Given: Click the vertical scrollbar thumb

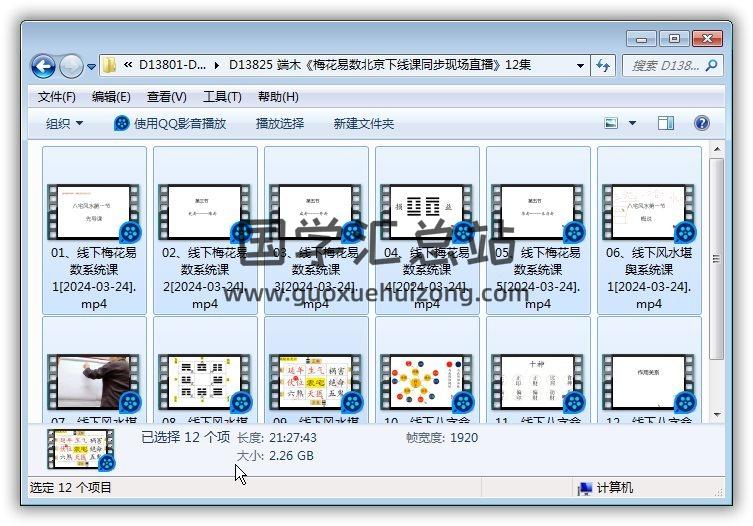Looking at the screenshot, I should tap(717, 259).
